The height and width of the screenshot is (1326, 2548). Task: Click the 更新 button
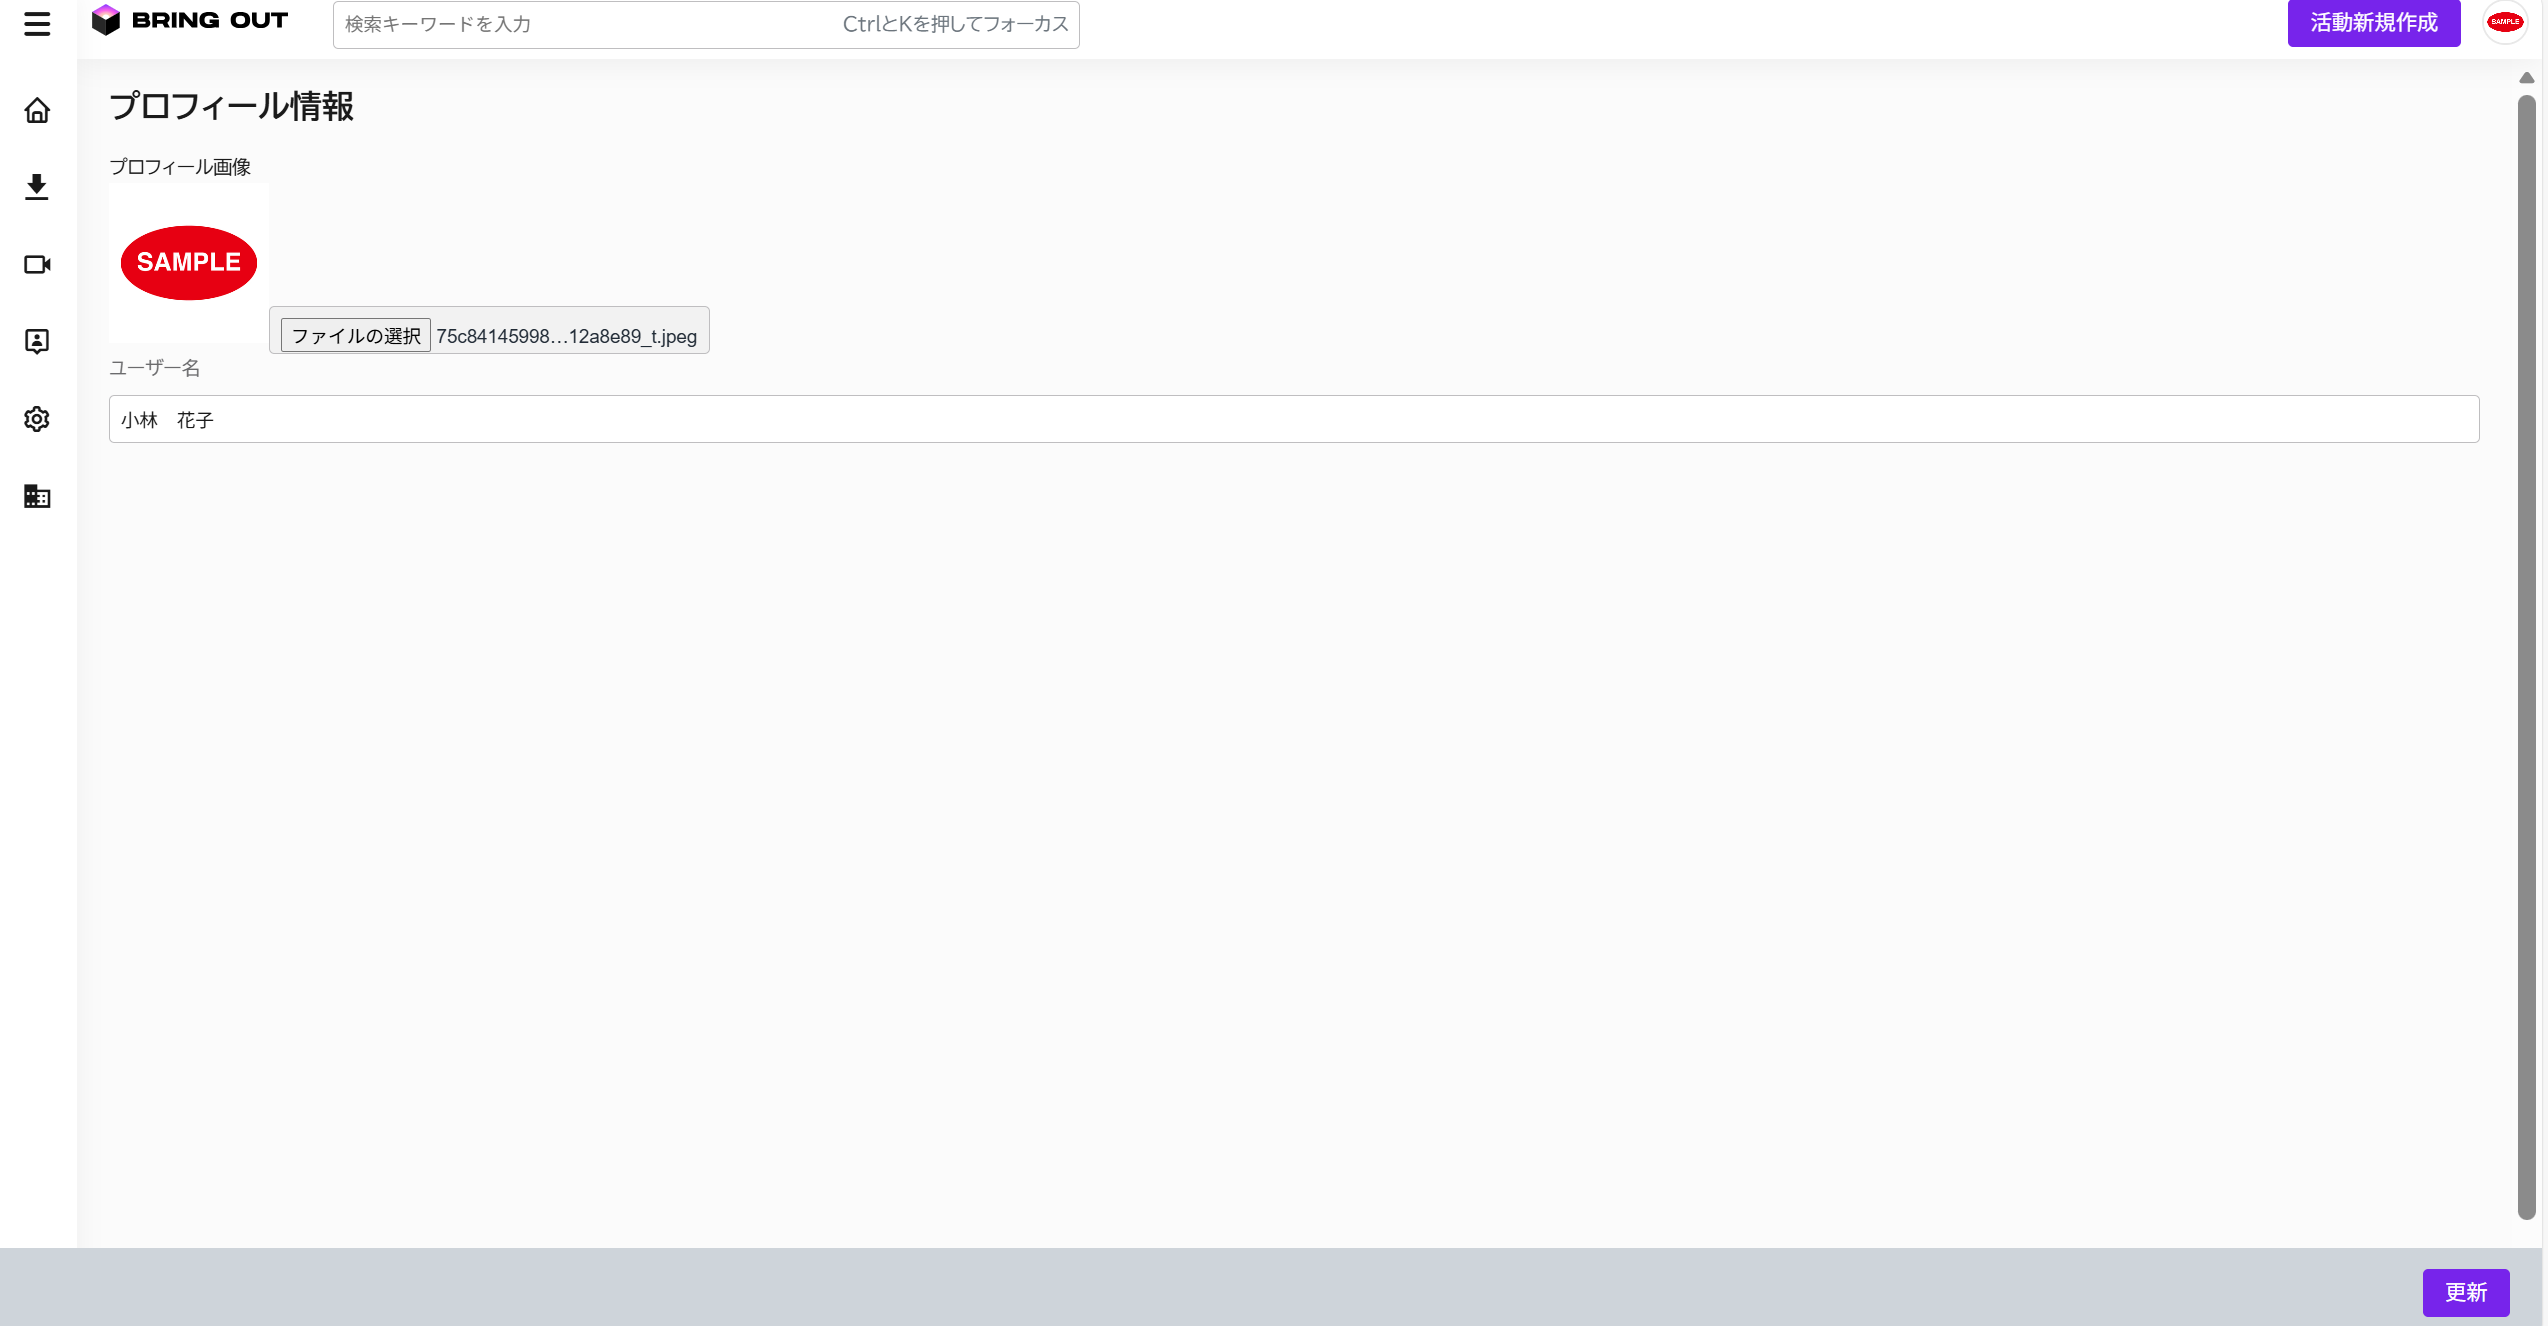coord(2466,1293)
